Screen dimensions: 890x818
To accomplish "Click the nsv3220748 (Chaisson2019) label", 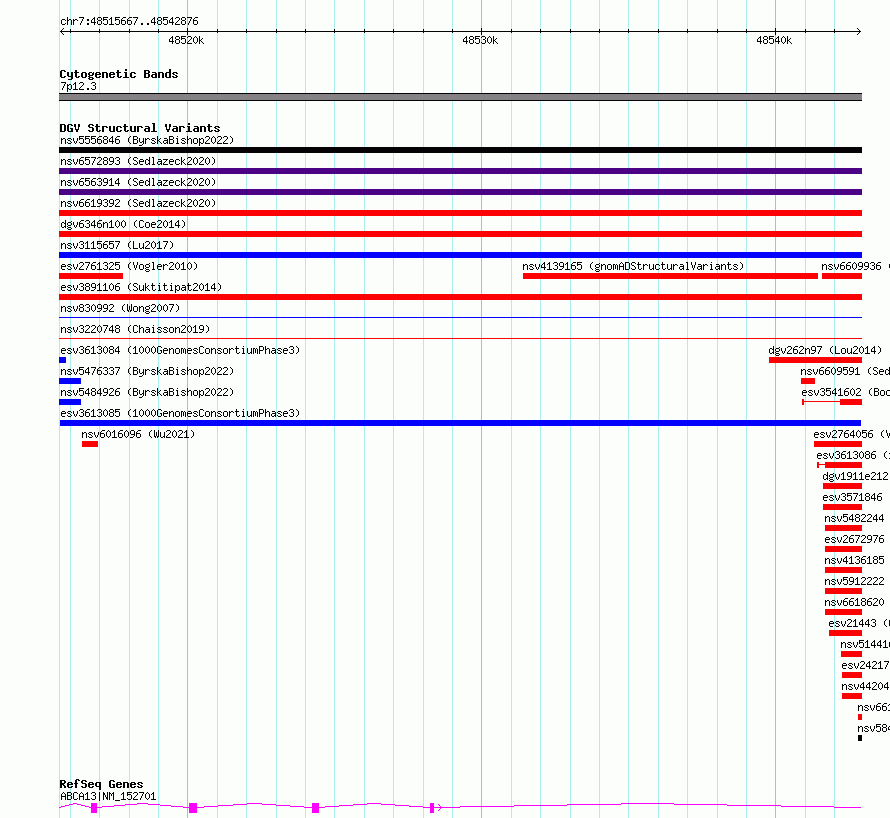I will (x=135, y=329).
